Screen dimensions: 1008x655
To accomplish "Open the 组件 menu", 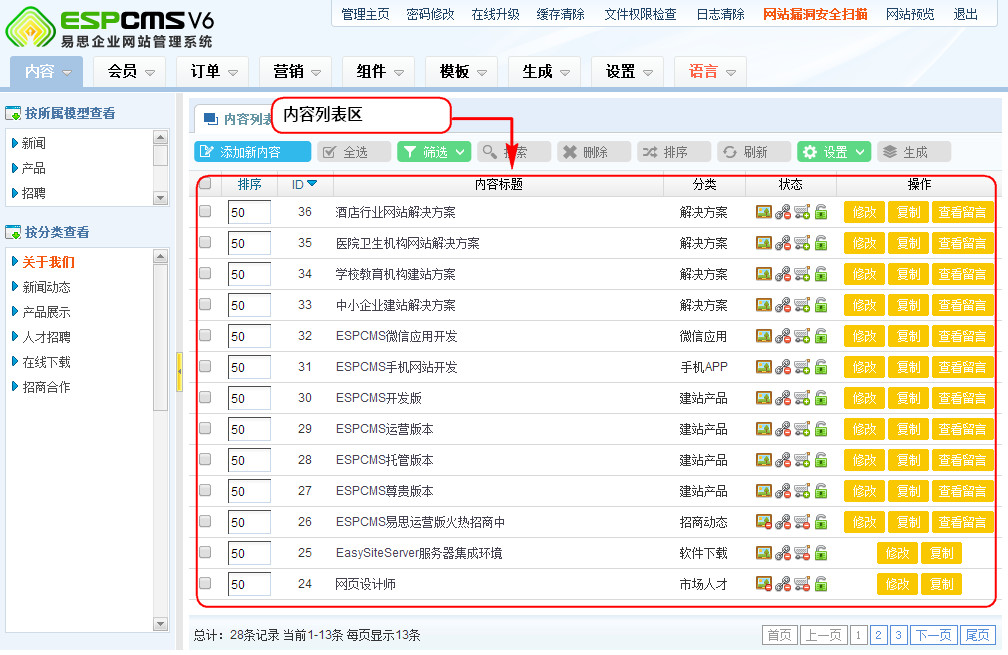I will 378,71.
